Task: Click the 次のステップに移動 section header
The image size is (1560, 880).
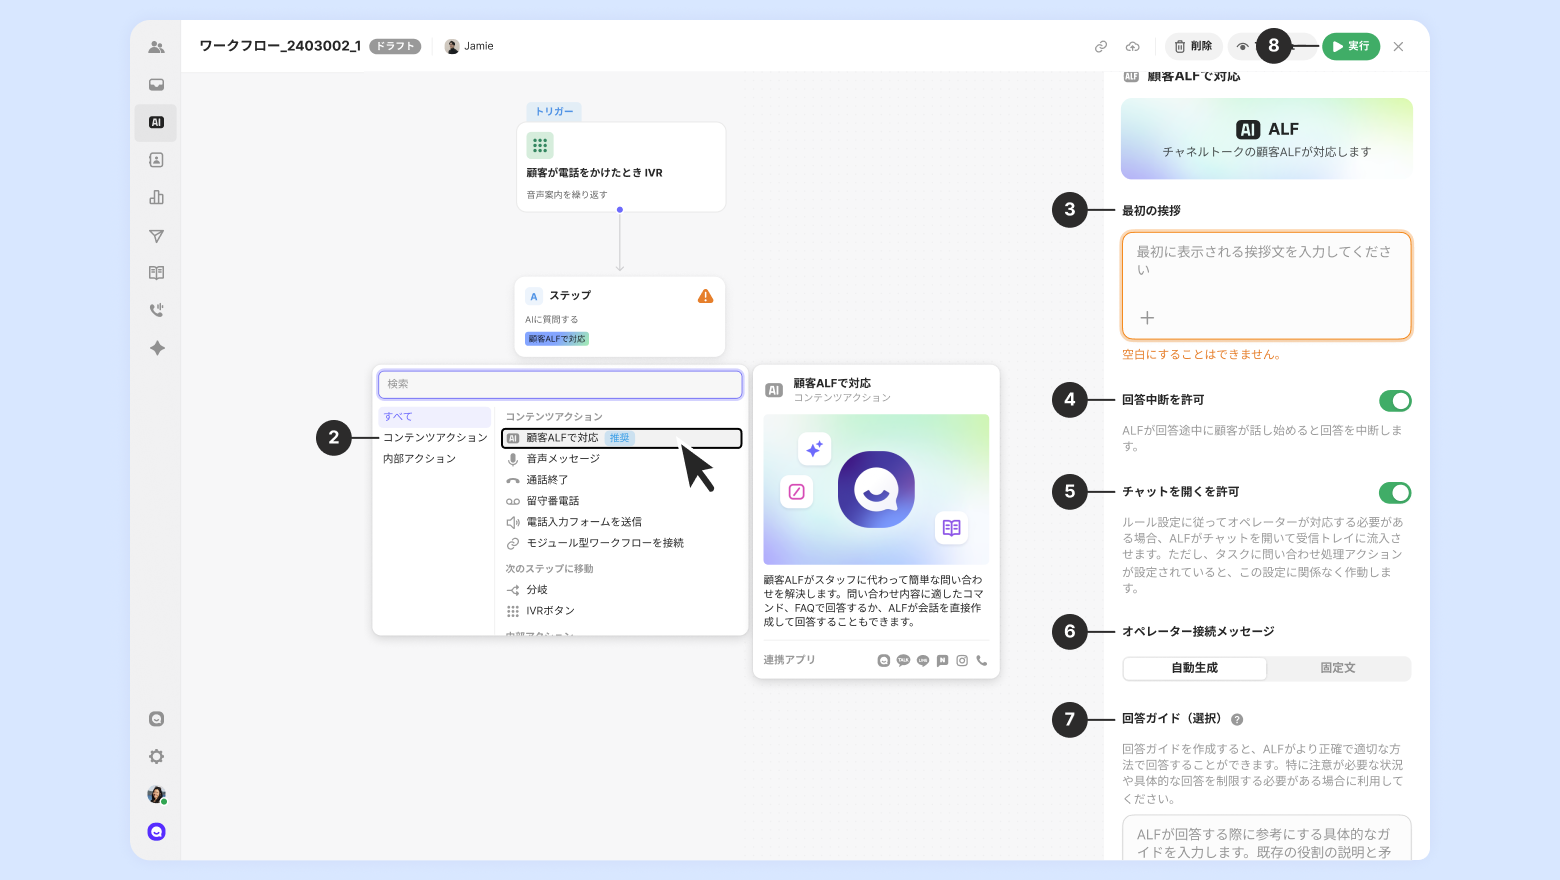Action: pos(549,569)
